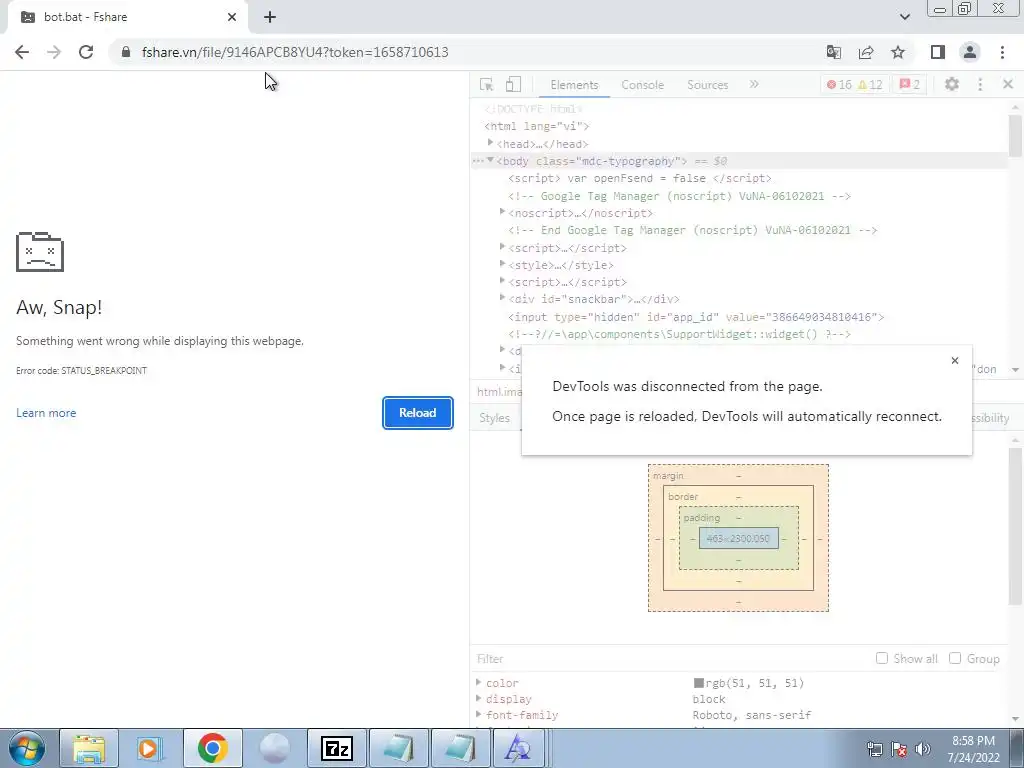Click the box model content size 463×2300.050
The height and width of the screenshot is (768, 1024).
[x=739, y=538]
